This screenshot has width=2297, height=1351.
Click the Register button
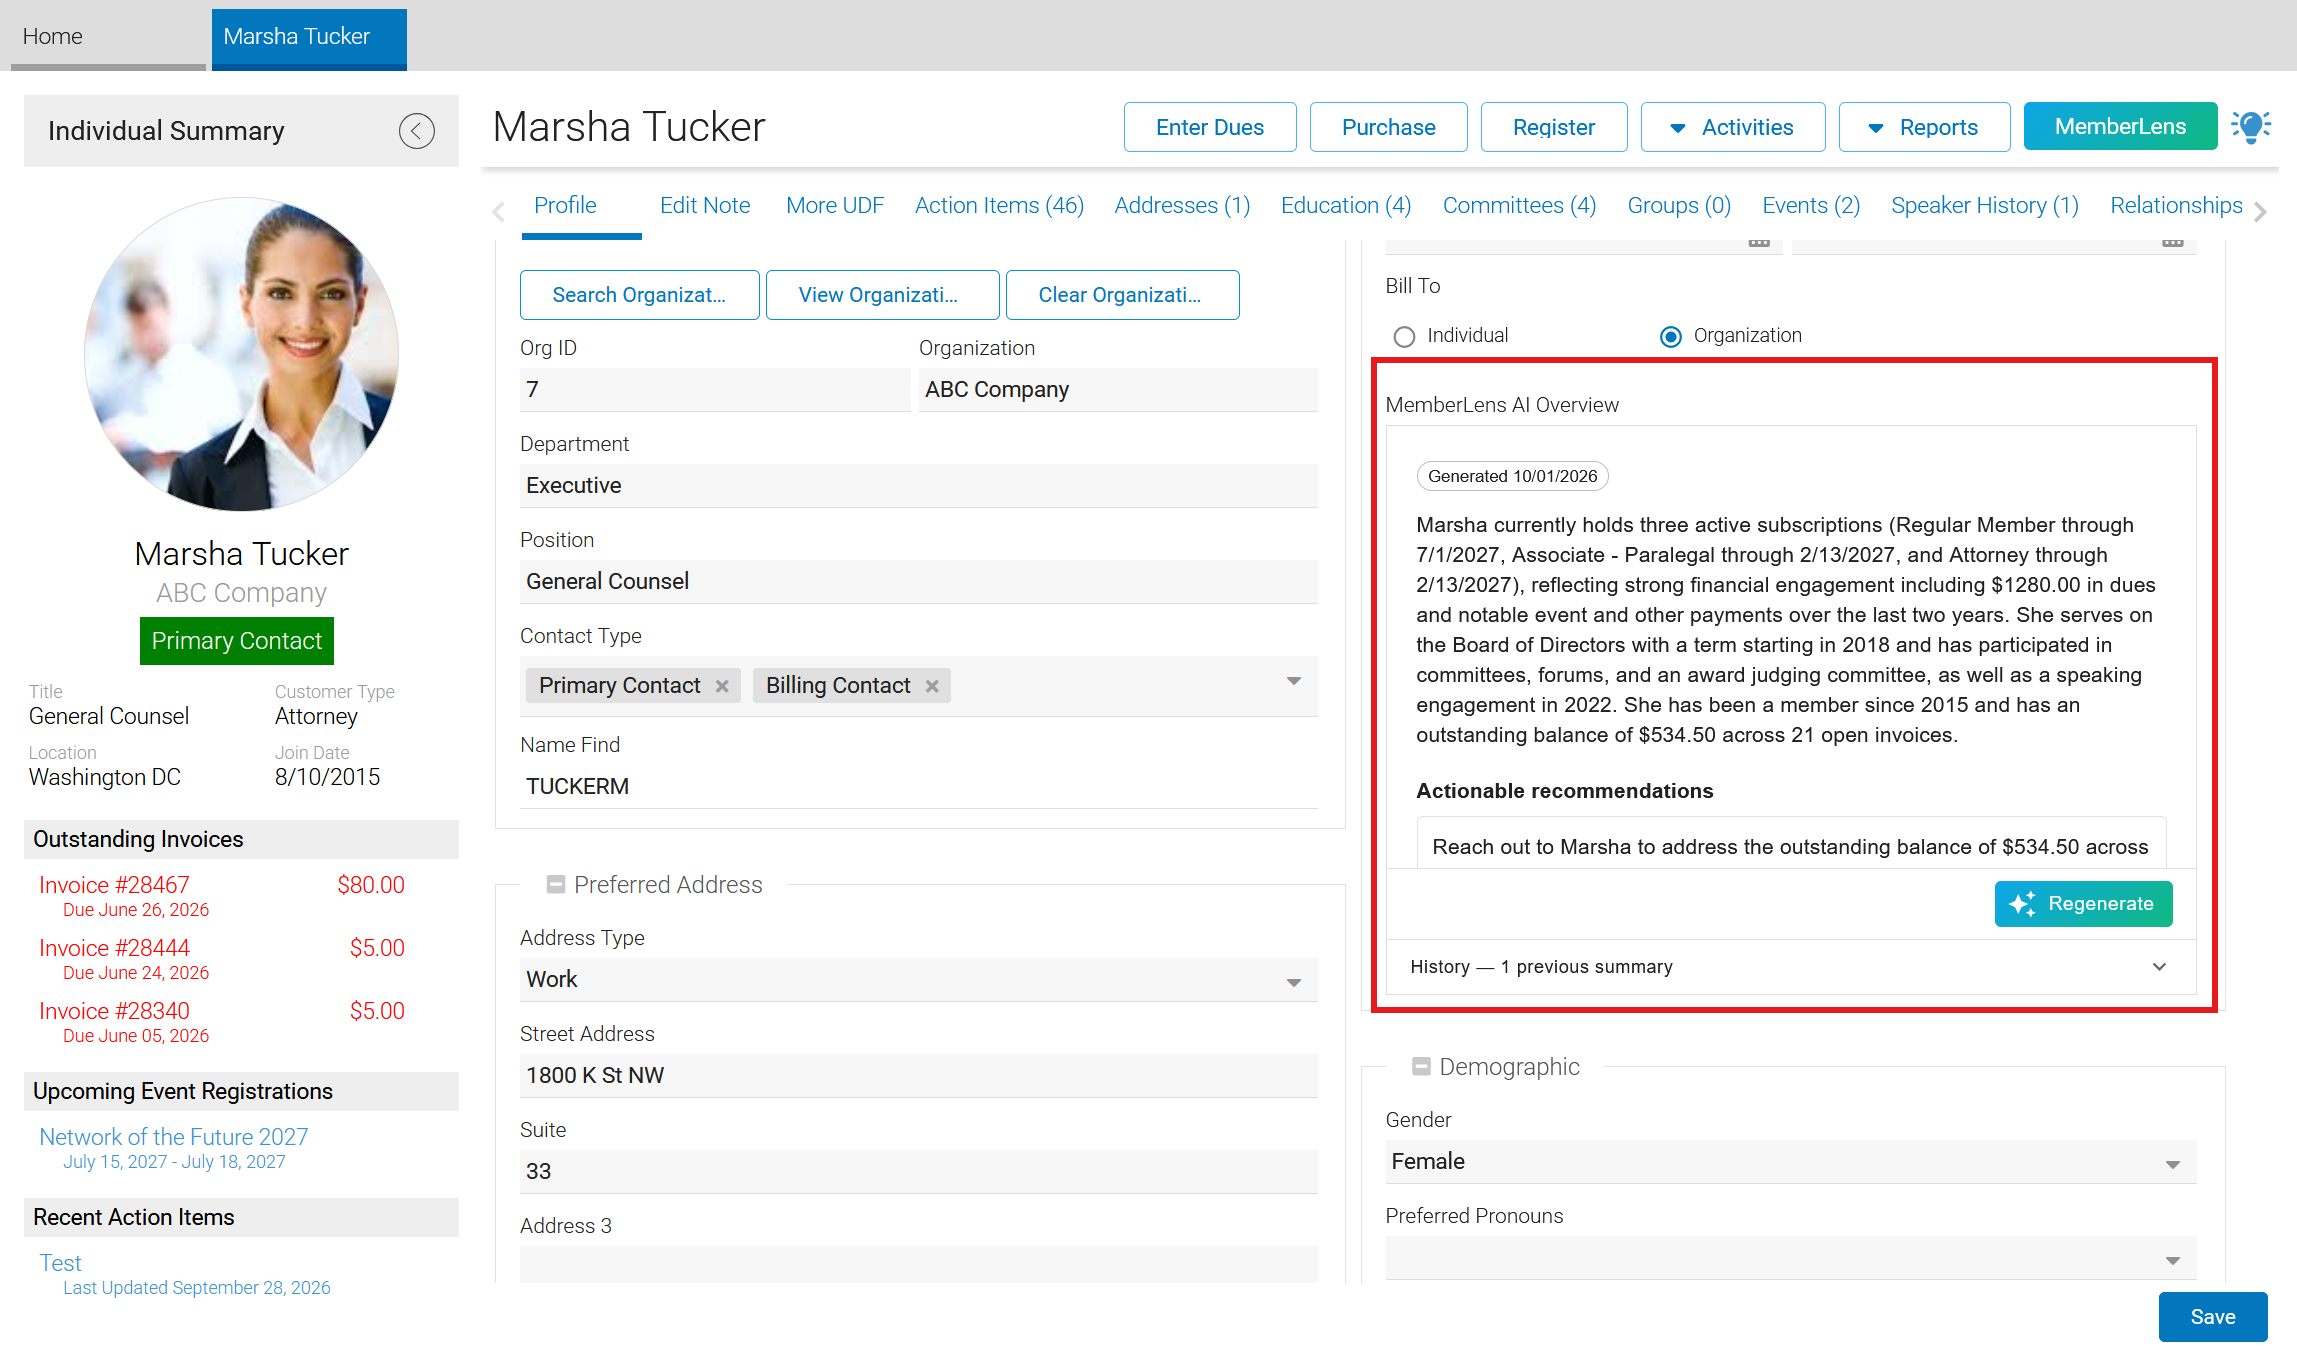pyautogui.click(x=1553, y=127)
